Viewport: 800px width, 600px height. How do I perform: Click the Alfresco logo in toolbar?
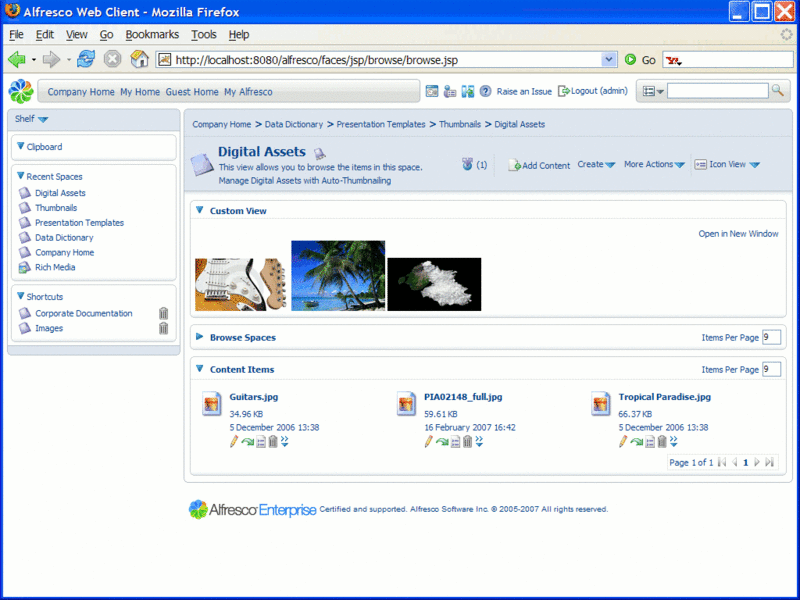pos(20,91)
